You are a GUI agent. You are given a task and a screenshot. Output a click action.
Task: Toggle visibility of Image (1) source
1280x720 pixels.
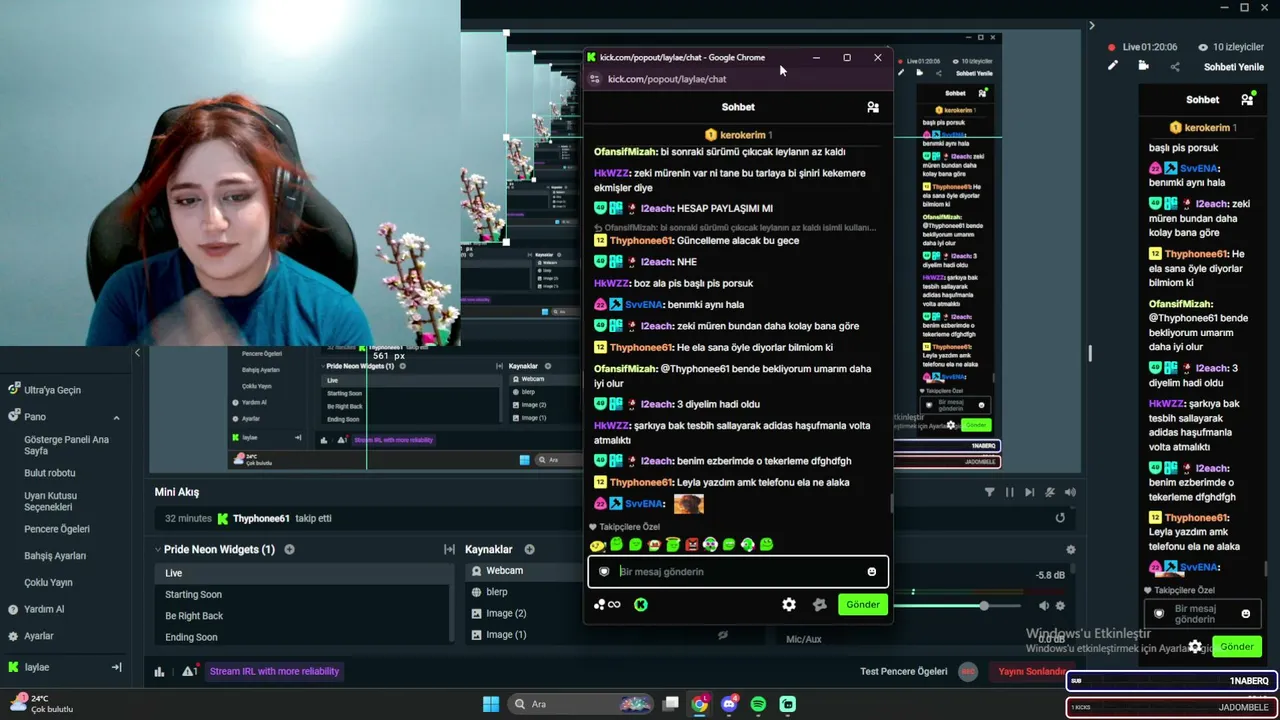click(x=723, y=635)
